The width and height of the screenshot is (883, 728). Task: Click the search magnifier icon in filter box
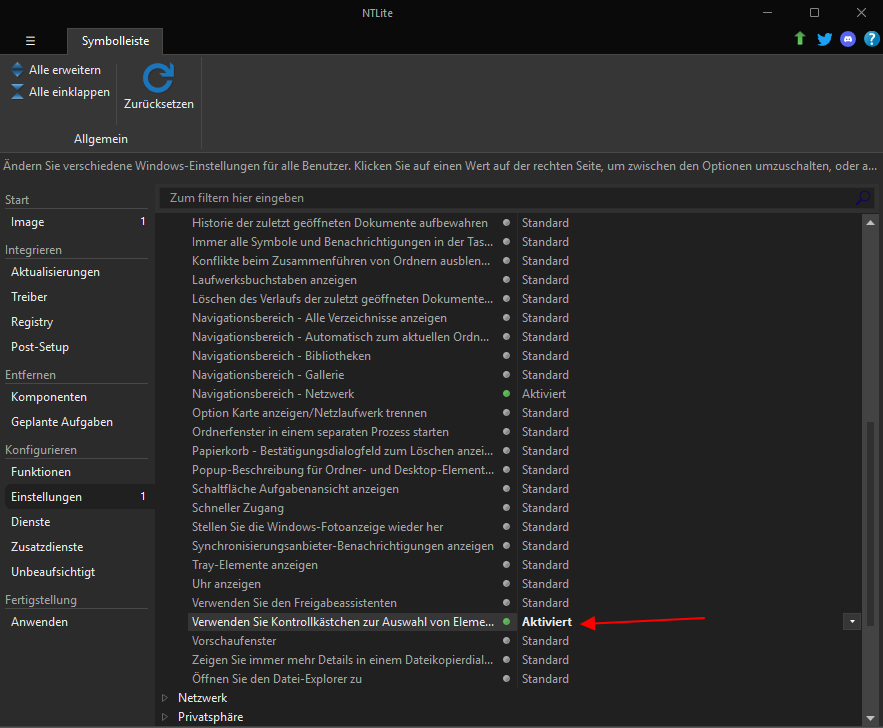click(862, 198)
